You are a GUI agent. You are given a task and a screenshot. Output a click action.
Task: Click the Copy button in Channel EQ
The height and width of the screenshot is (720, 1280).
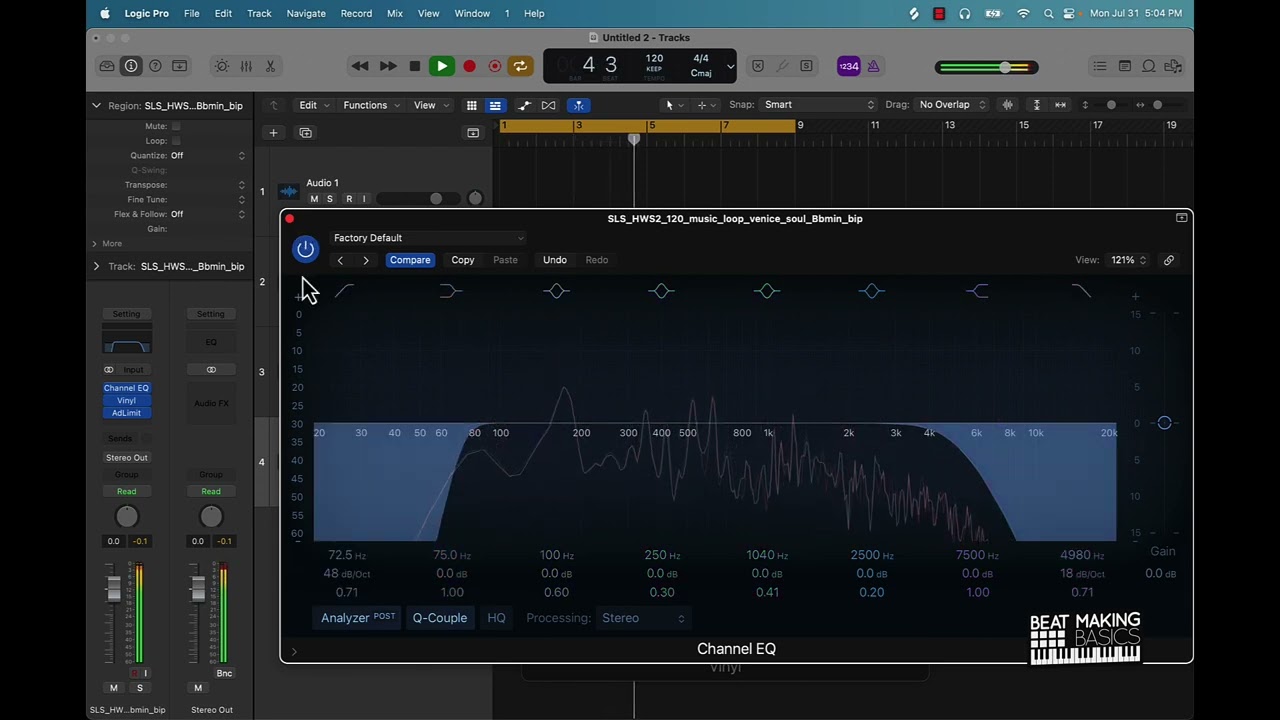tap(463, 260)
